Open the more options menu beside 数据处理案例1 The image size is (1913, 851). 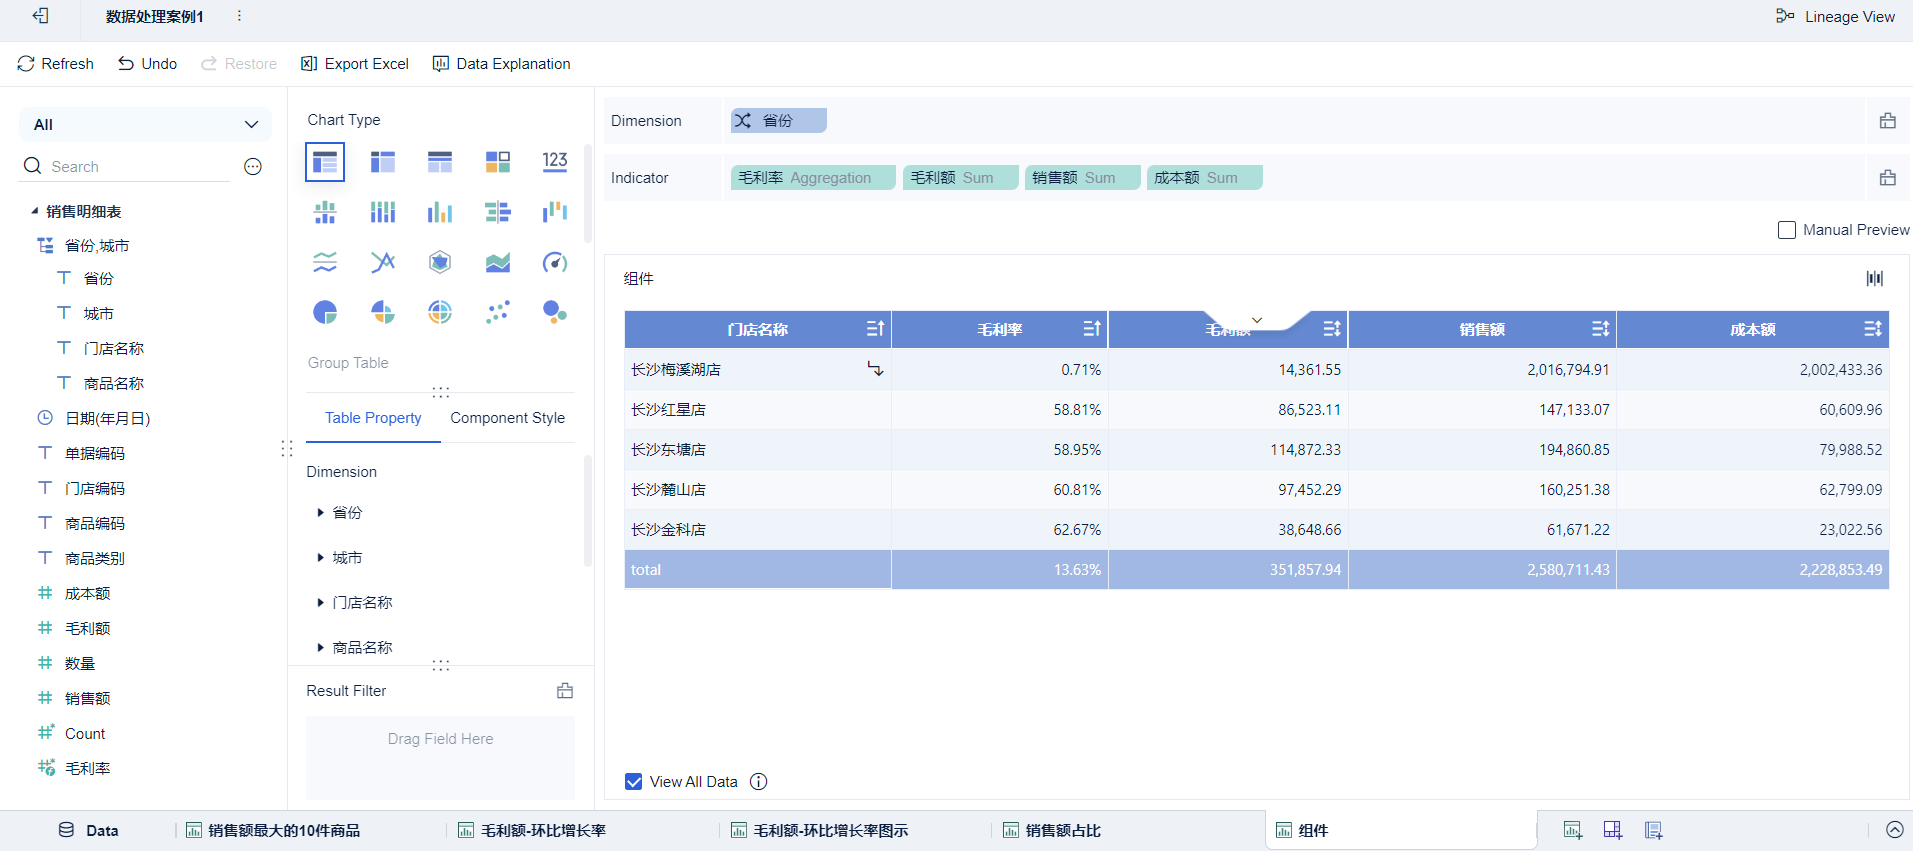pyautogui.click(x=239, y=16)
